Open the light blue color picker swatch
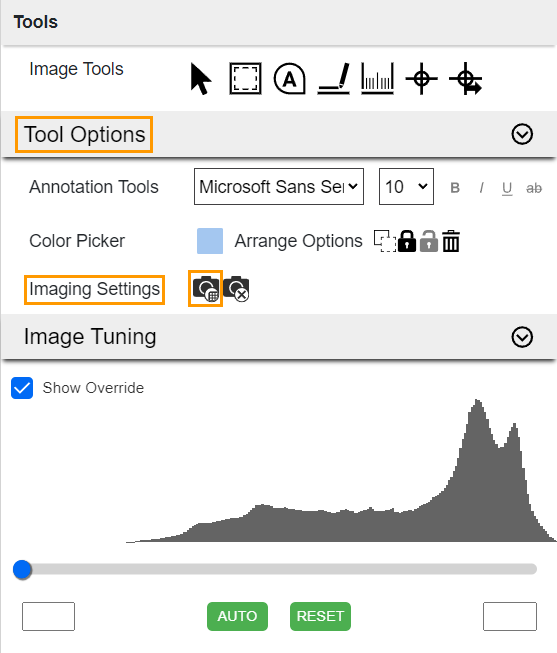 pyautogui.click(x=210, y=241)
